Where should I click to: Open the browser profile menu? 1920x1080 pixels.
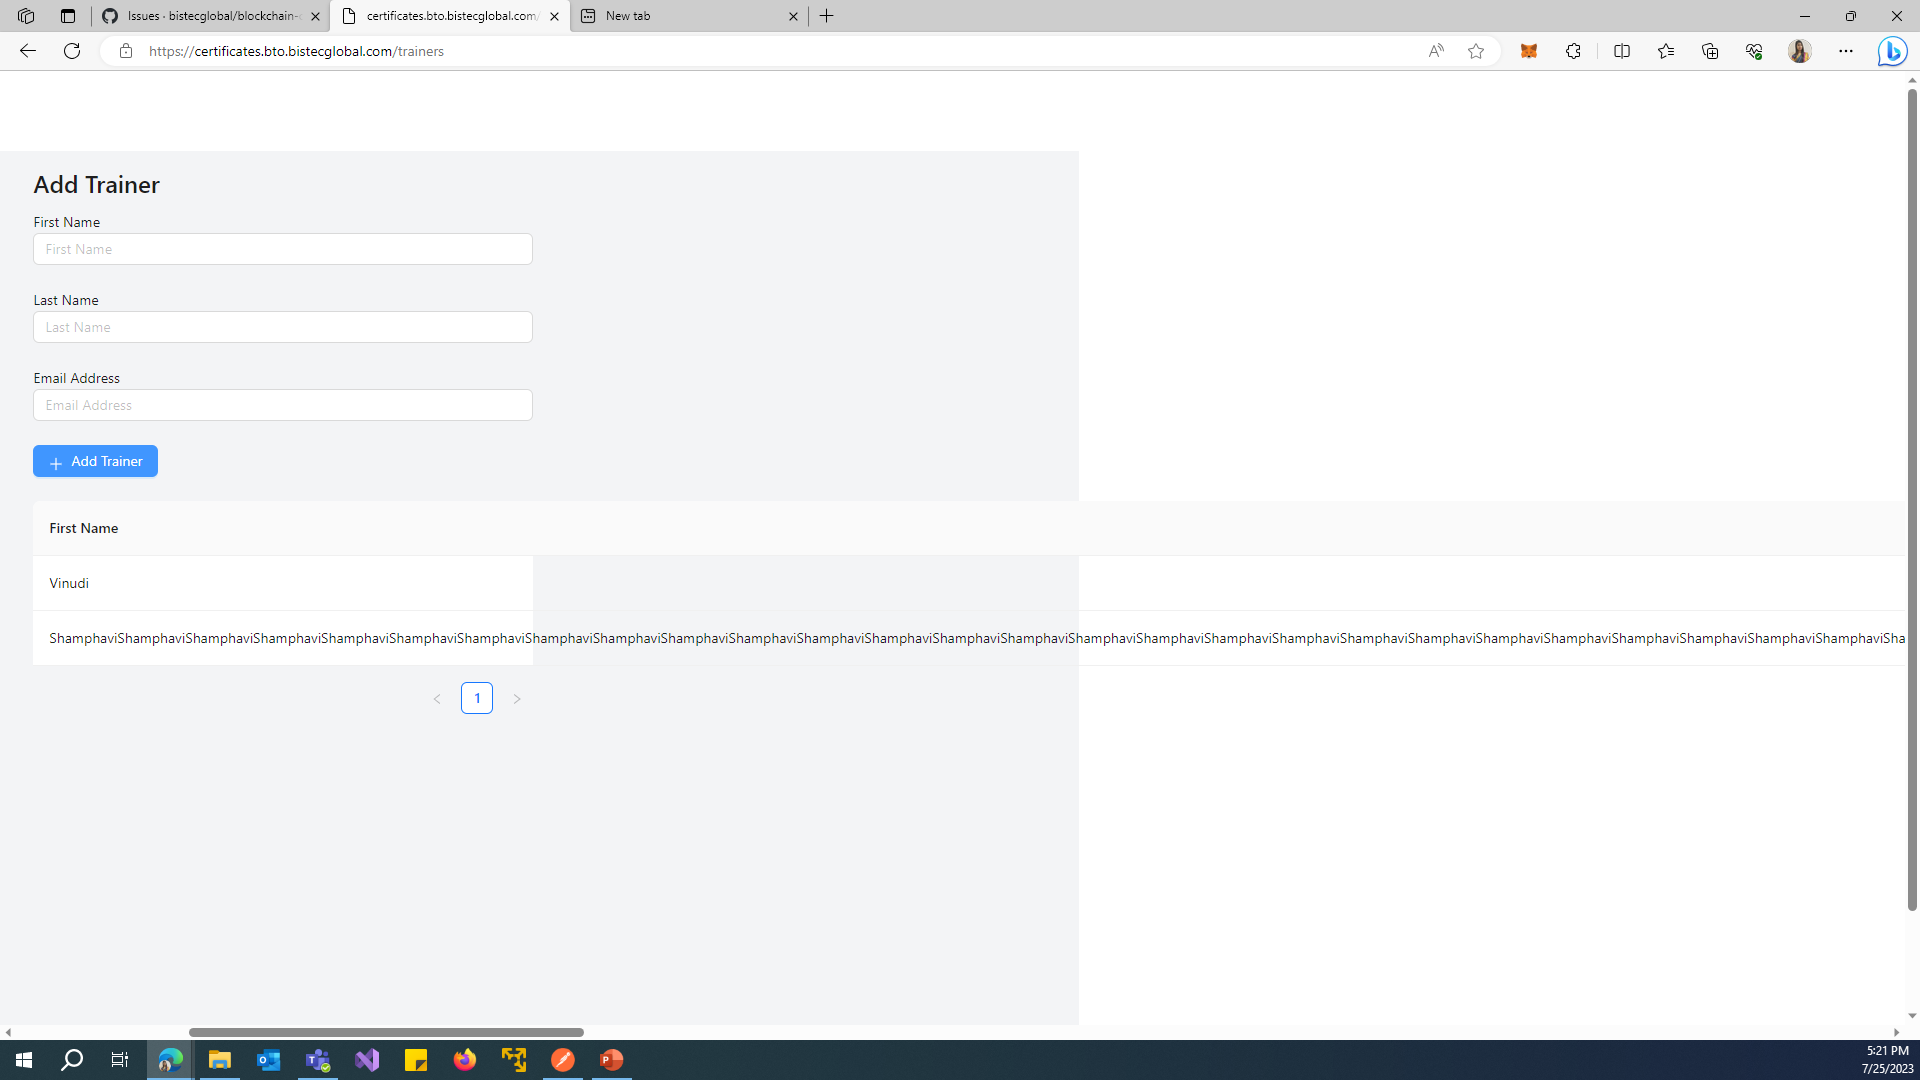point(1800,51)
